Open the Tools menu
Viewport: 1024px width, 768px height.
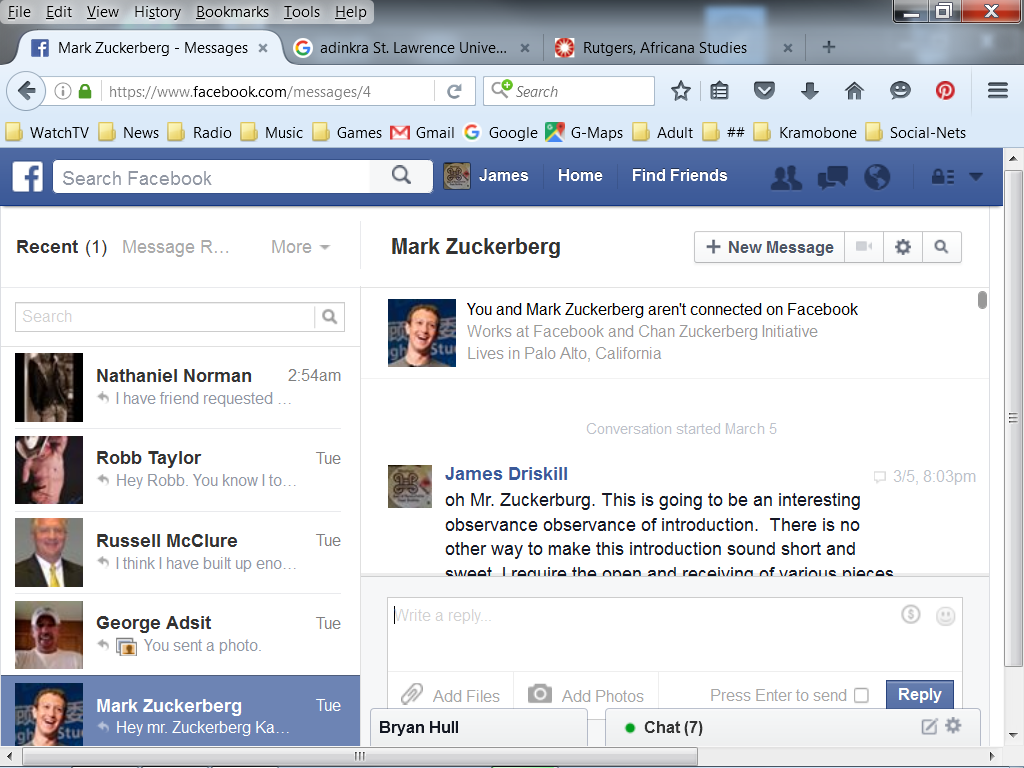coord(302,12)
